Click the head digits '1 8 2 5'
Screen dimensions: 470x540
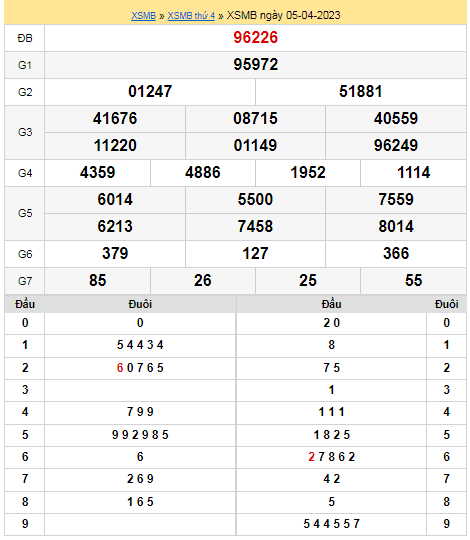tap(332, 435)
